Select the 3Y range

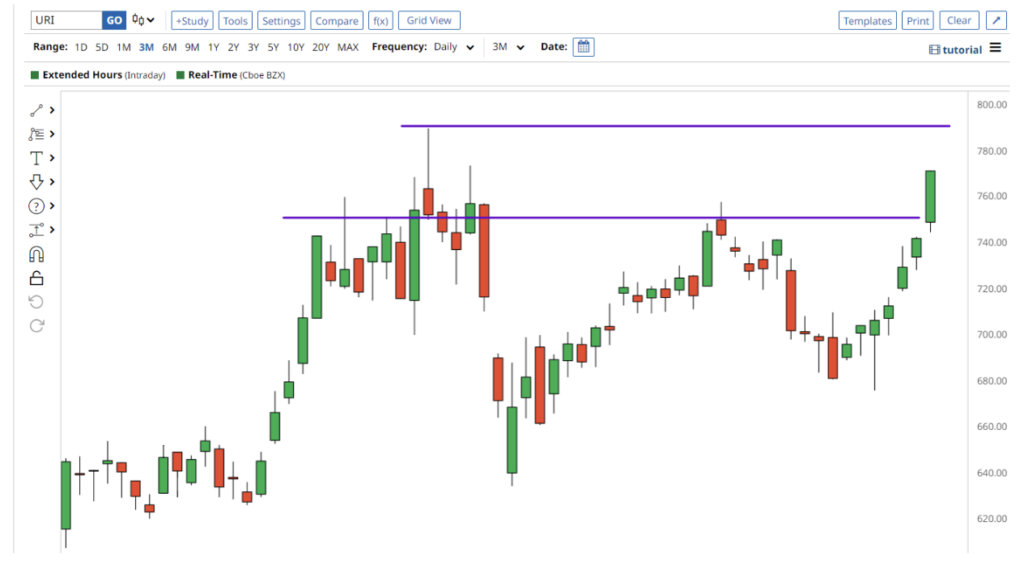click(253, 47)
